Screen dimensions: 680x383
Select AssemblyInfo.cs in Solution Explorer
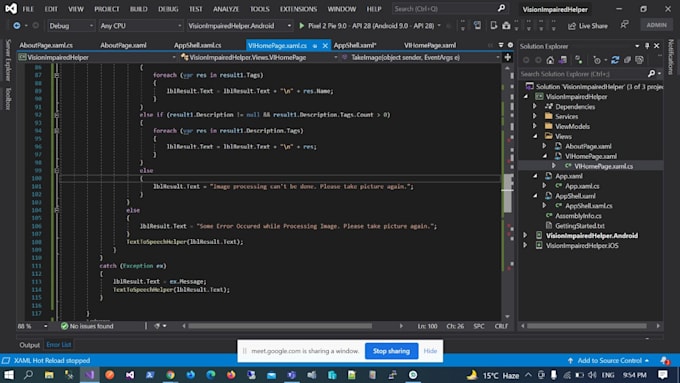click(x=578, y=216)
